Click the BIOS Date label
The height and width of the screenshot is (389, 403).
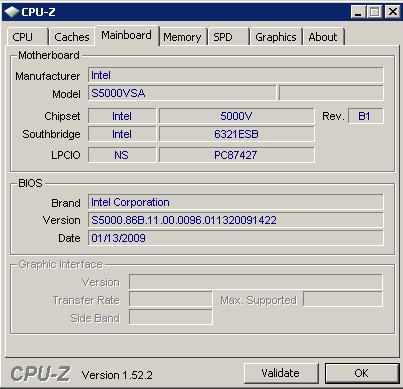pyautogui.click(x=69, y=238)
